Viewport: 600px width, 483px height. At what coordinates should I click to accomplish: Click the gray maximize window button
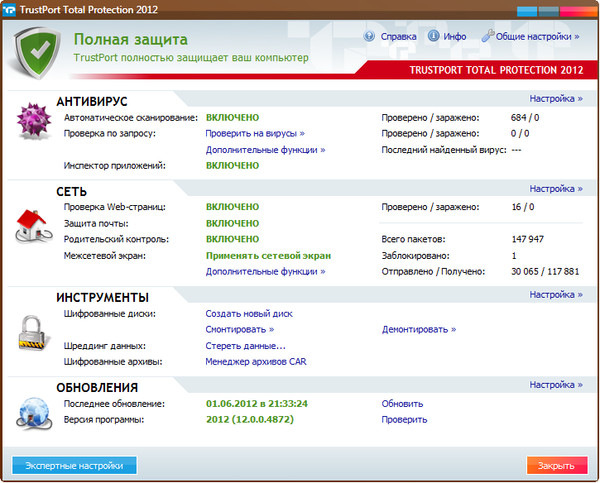(x=548, y=11)
